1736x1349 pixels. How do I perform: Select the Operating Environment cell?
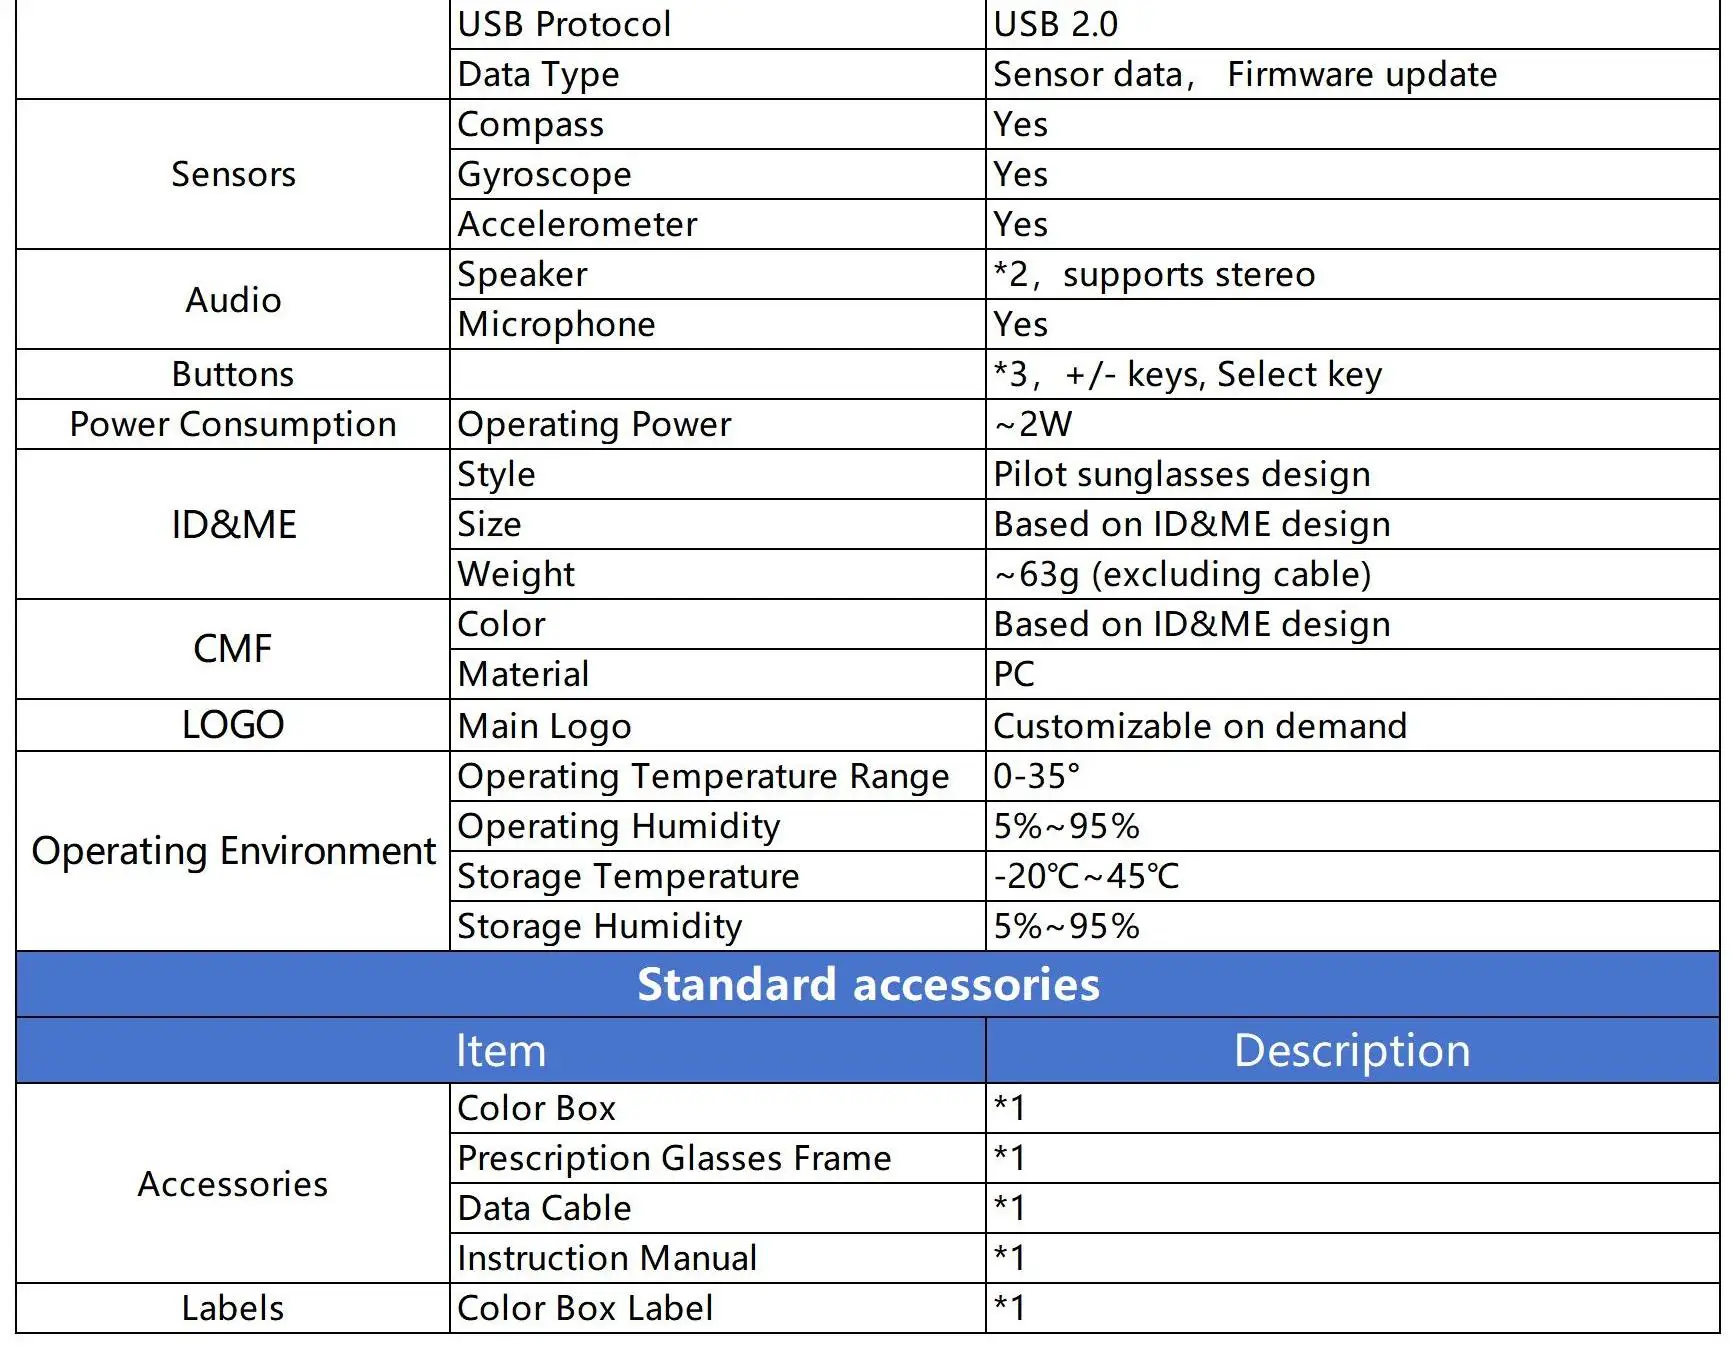233,851
